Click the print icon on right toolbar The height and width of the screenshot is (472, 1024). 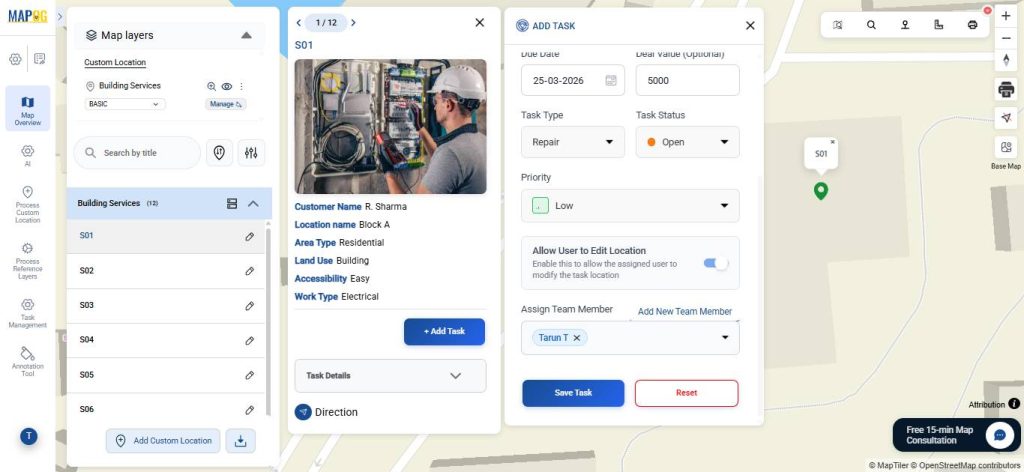click(1006, 89)
